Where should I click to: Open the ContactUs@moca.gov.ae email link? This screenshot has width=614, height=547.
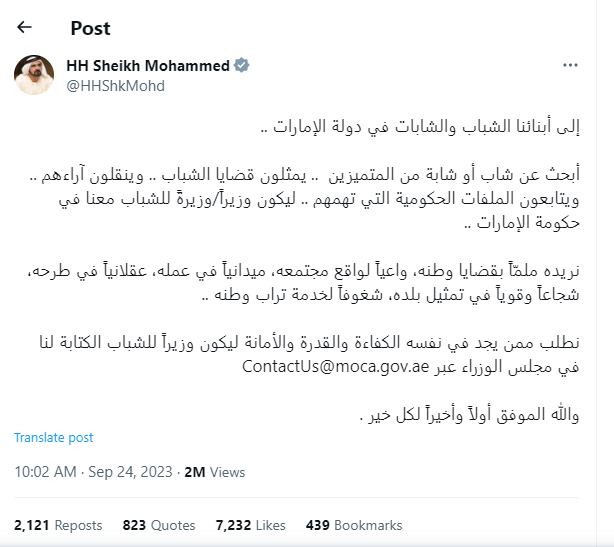(336, 366)
